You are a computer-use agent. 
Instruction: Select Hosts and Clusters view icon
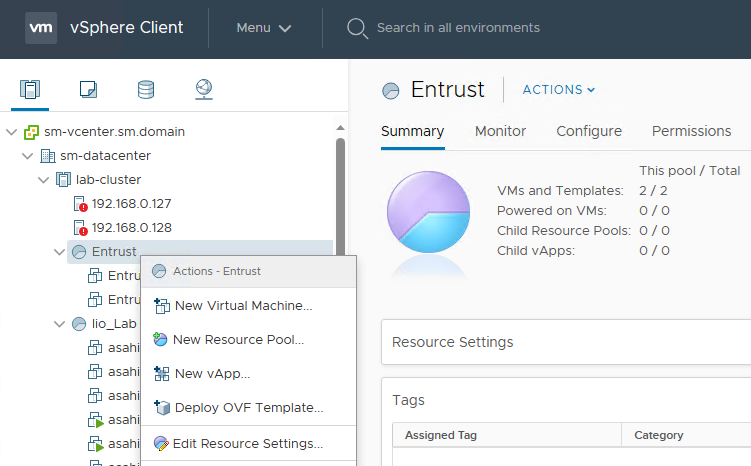tap(30, 90)
